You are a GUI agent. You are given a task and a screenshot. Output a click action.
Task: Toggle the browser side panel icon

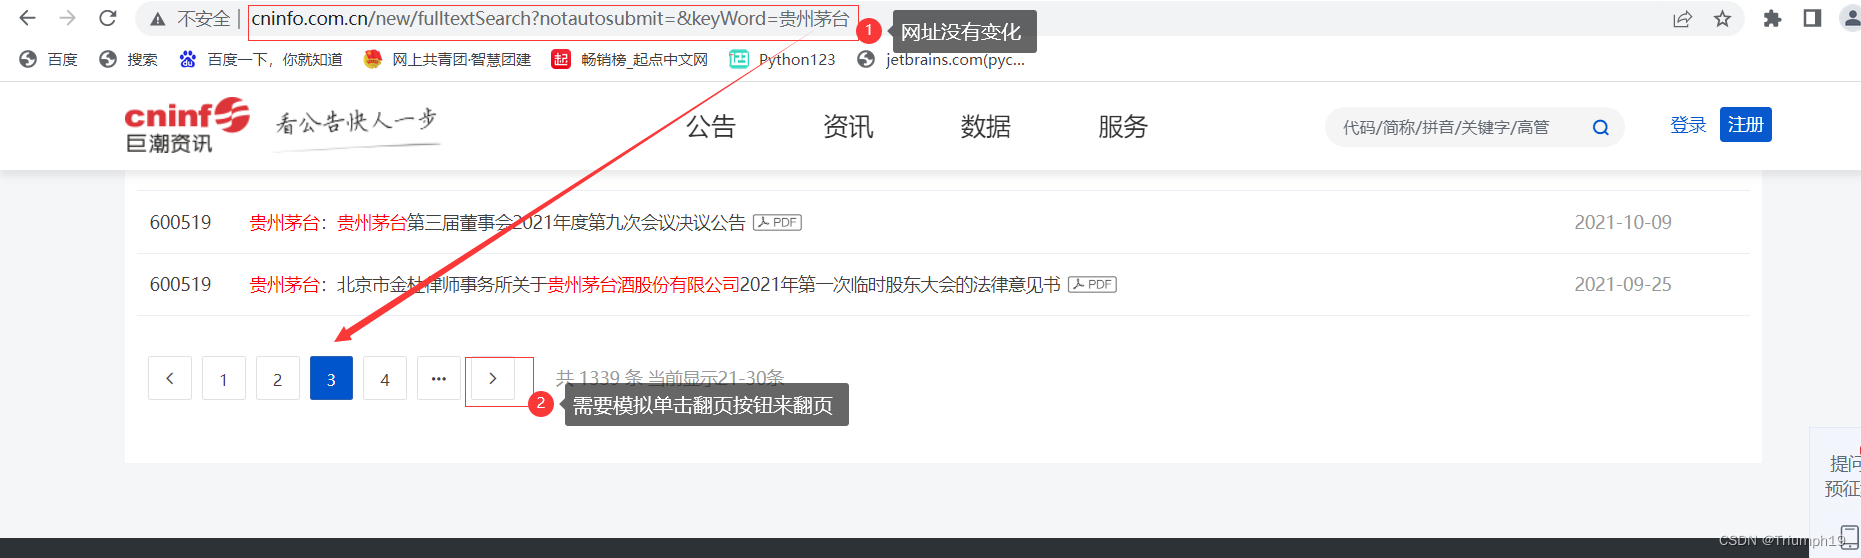tap(1812, 18)
